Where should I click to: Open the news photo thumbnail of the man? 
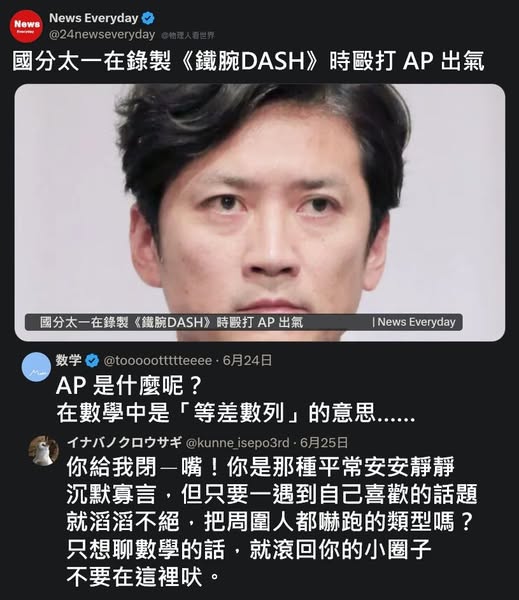(260, 212)
